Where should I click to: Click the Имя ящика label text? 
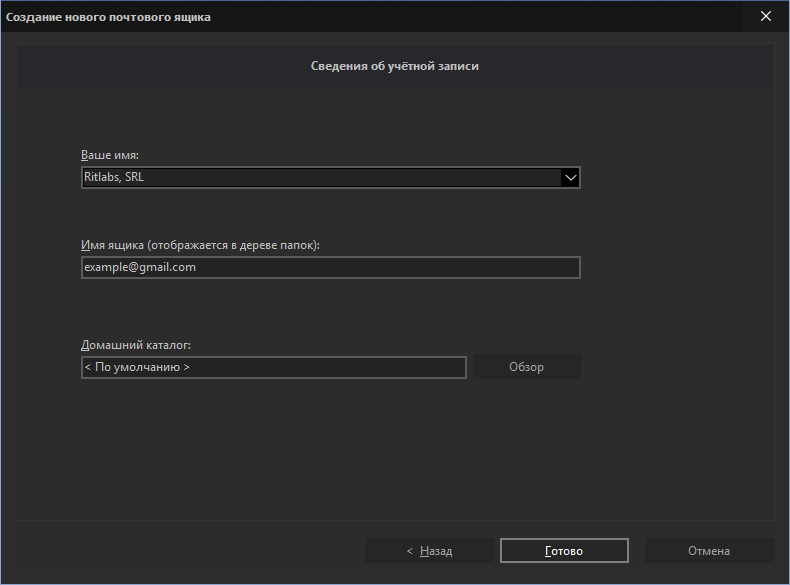(200, 245)
